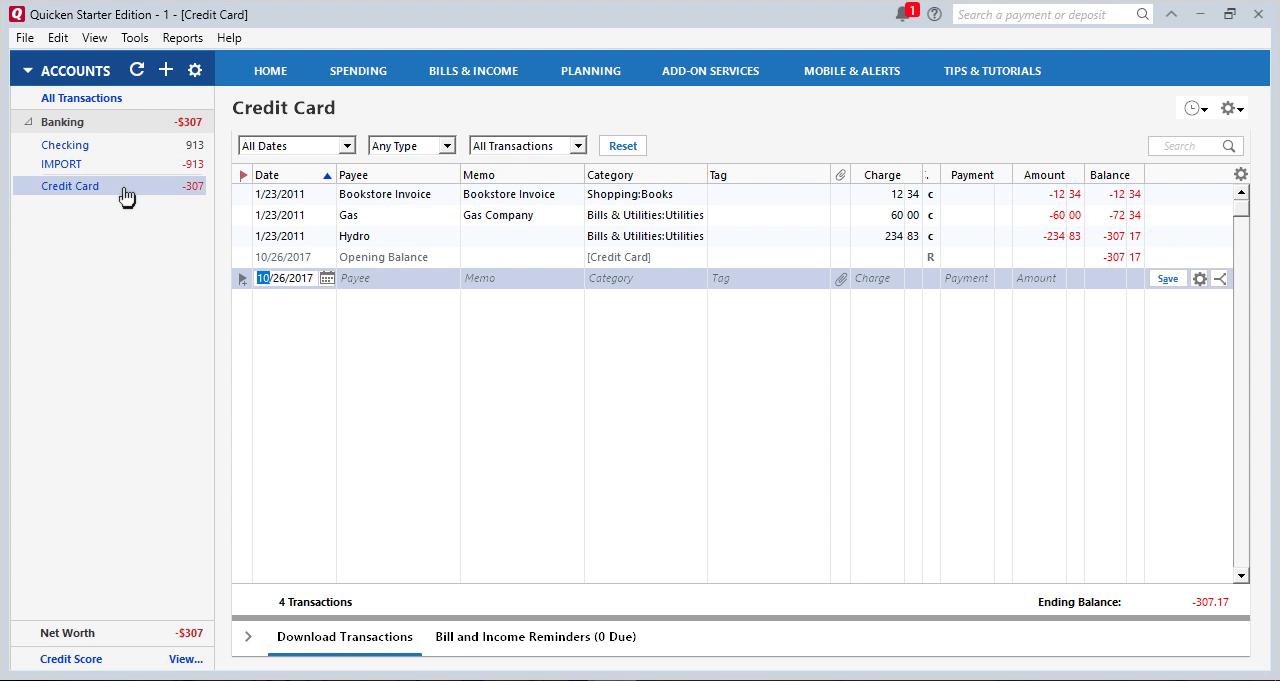This screenshot has height=681, width=1280.
Task: Attach a file to the new transaction
Action: point(841,279)
